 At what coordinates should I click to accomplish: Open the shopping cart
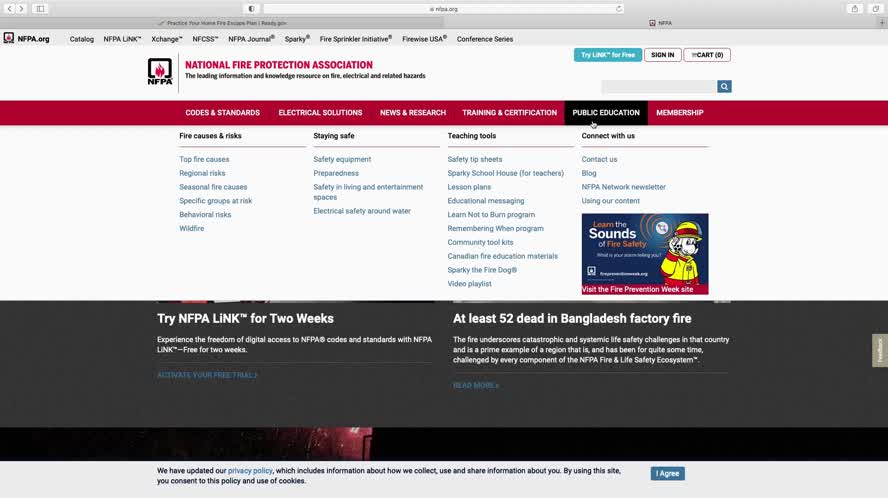pyautogui.click(x=707, y=55)
